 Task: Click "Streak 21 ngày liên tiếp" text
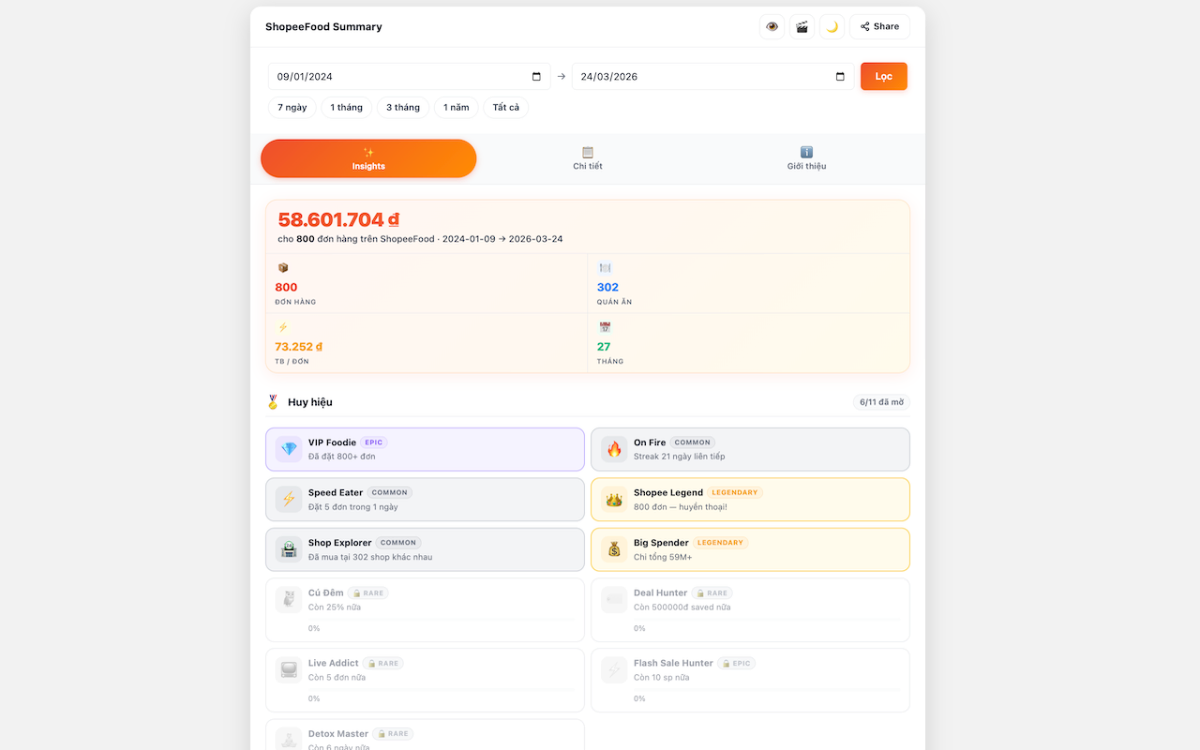tap(679, 457)
